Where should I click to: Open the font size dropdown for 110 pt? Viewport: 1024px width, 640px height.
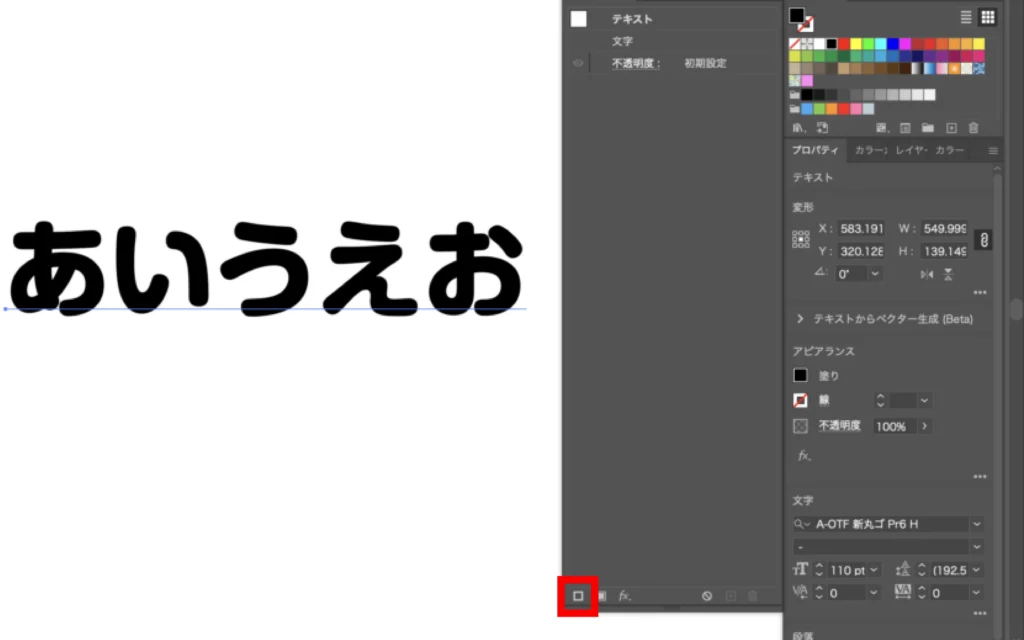[x=874, y=570]
